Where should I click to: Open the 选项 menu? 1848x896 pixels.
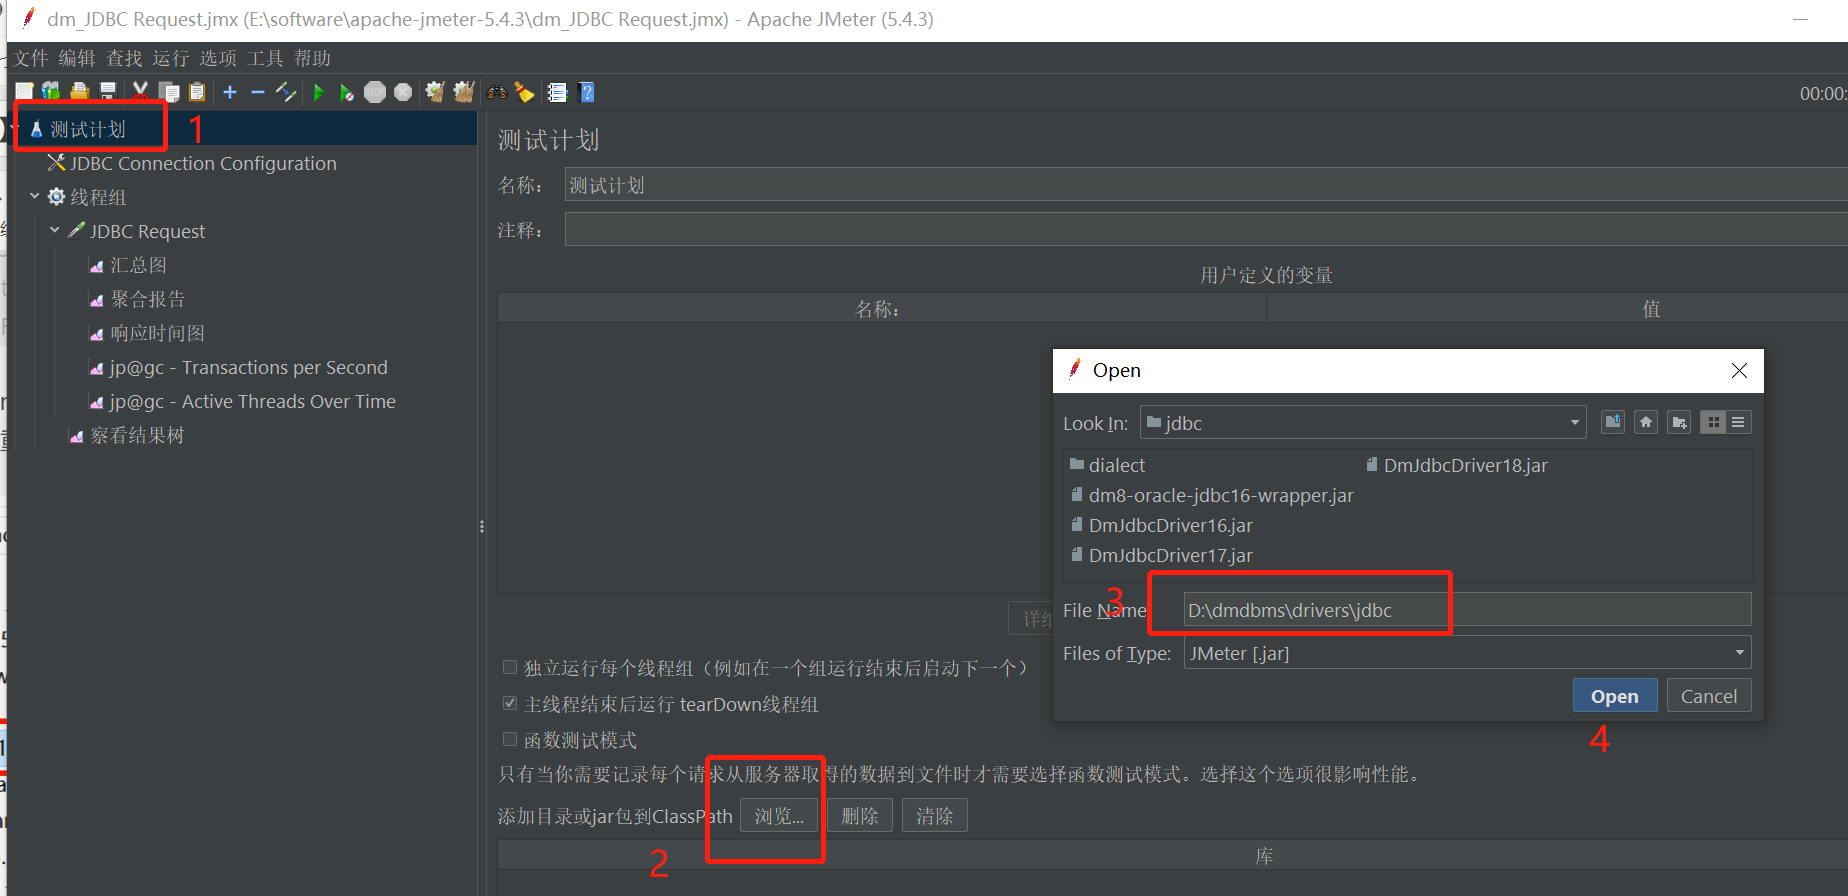218,58
